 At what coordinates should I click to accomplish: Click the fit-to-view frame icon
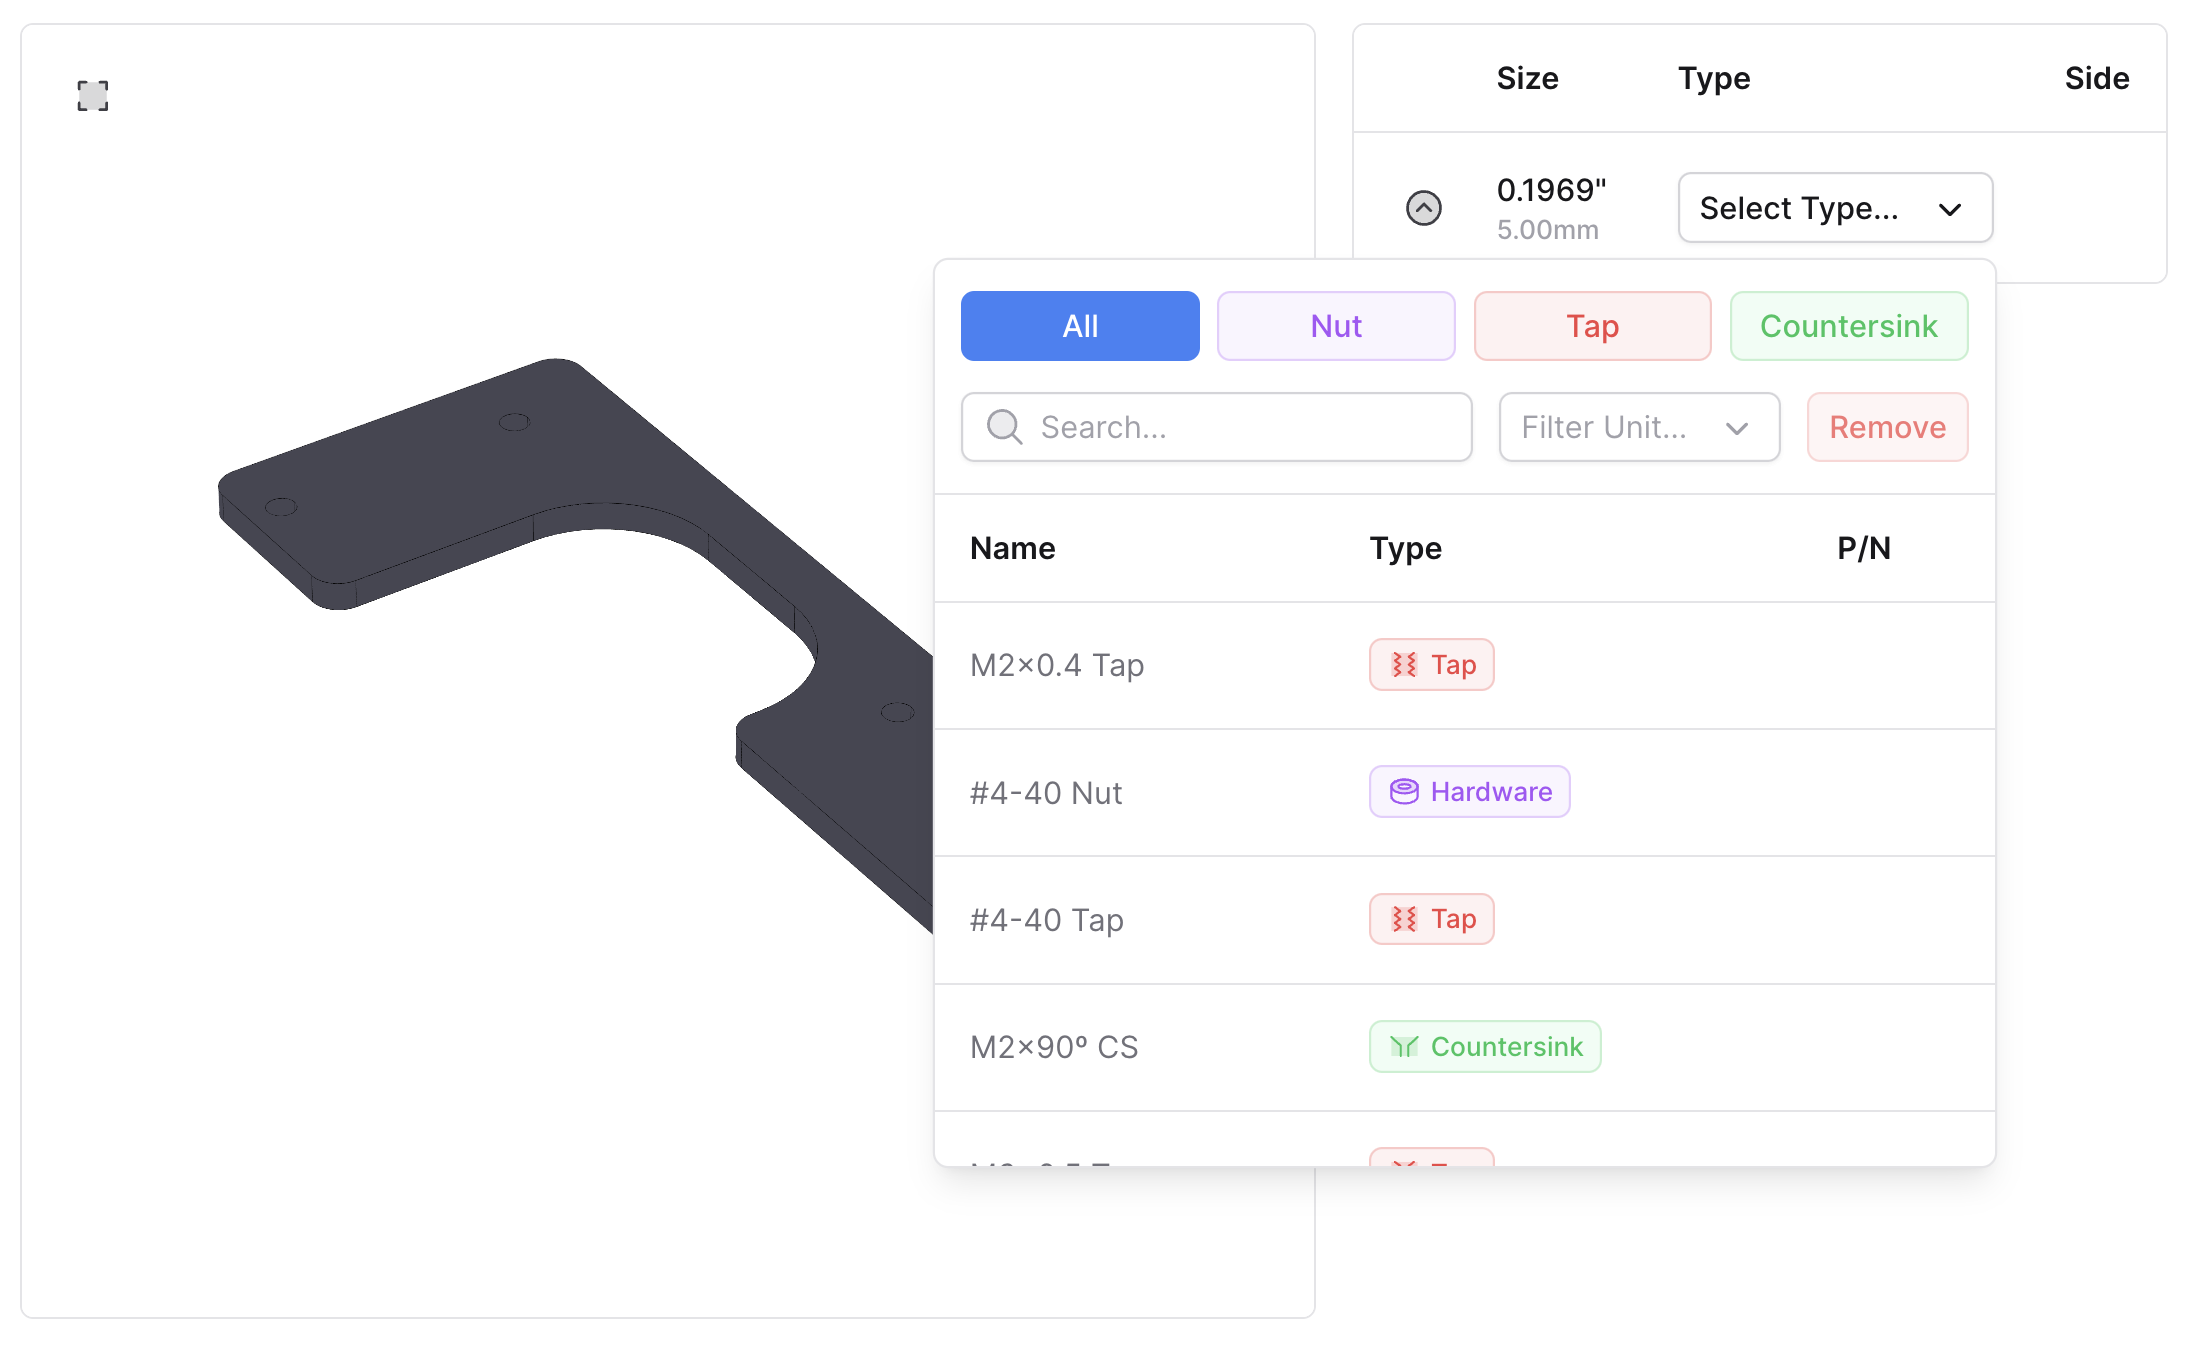click(93, 96)
